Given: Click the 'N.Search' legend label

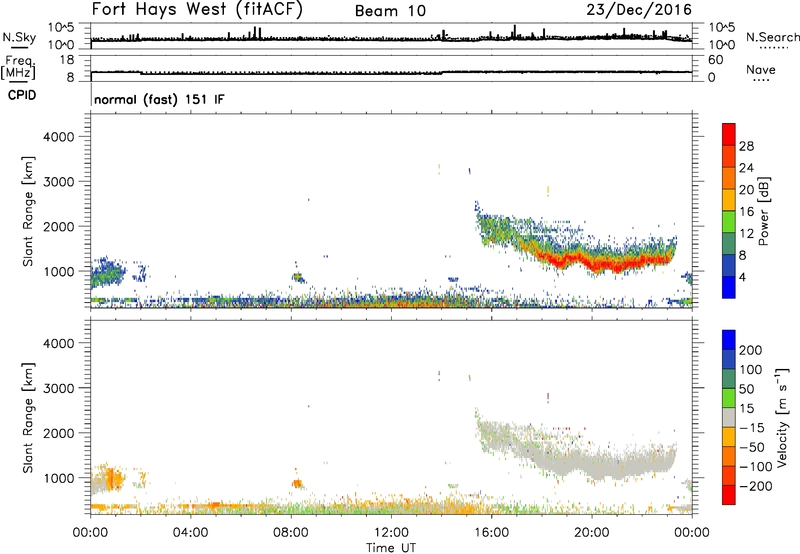Looking at the screenshot, I should pos(772,37).
